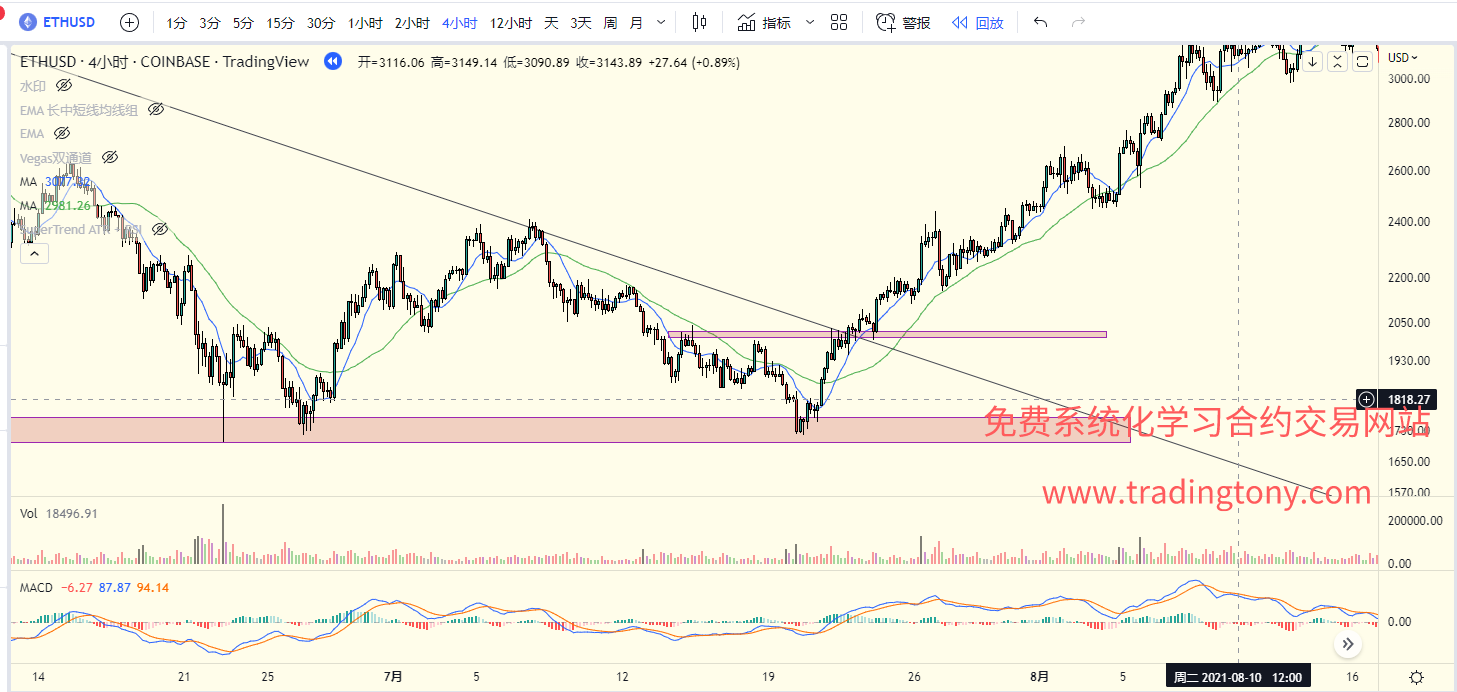Click the 回放 replay button
The image size is (1457, 692).
point(977,22)
